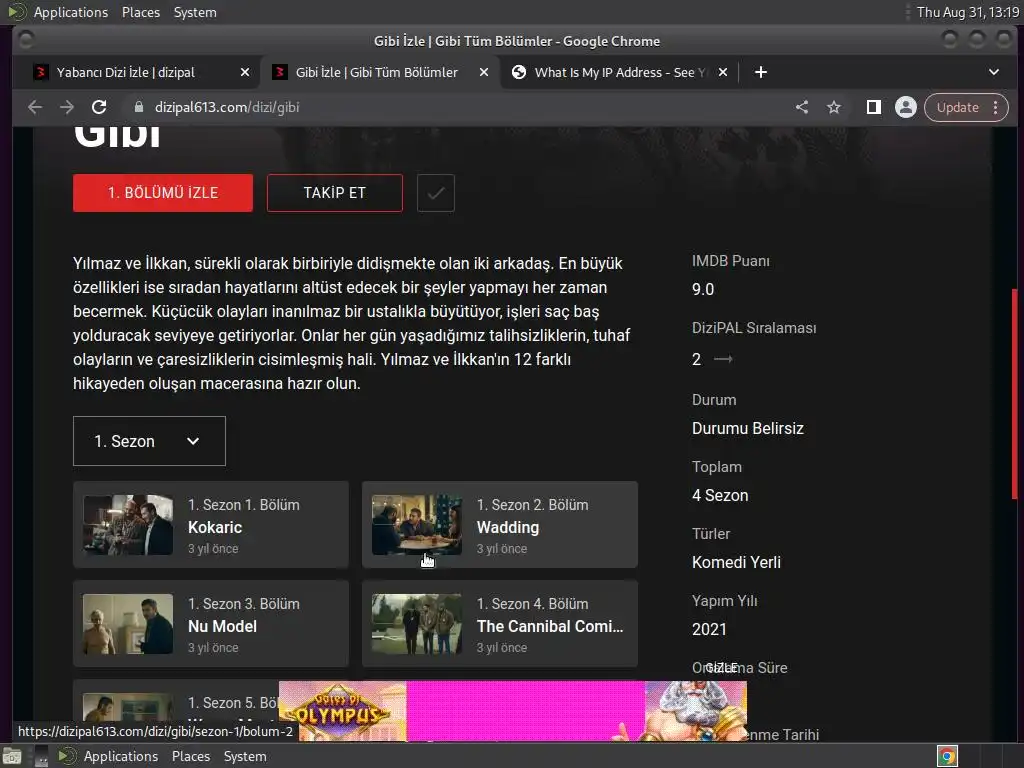Viewport: 1024px width, 768px height.
Task: Open episode Nu Model
Action: pyautogui.click(x=211, y=624)
